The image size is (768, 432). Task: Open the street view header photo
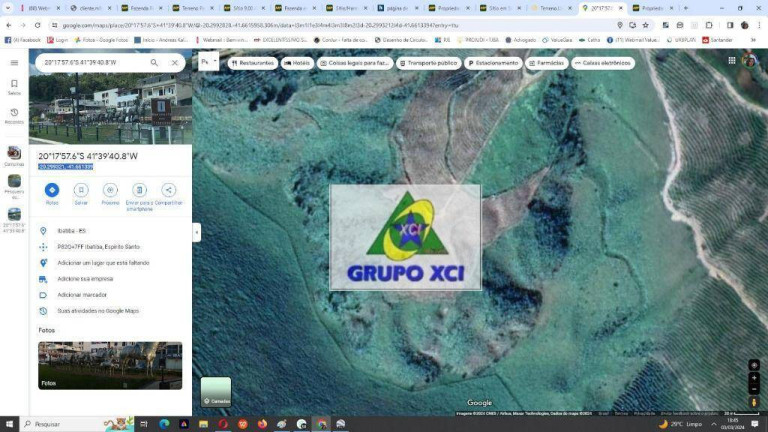point(111,109)
